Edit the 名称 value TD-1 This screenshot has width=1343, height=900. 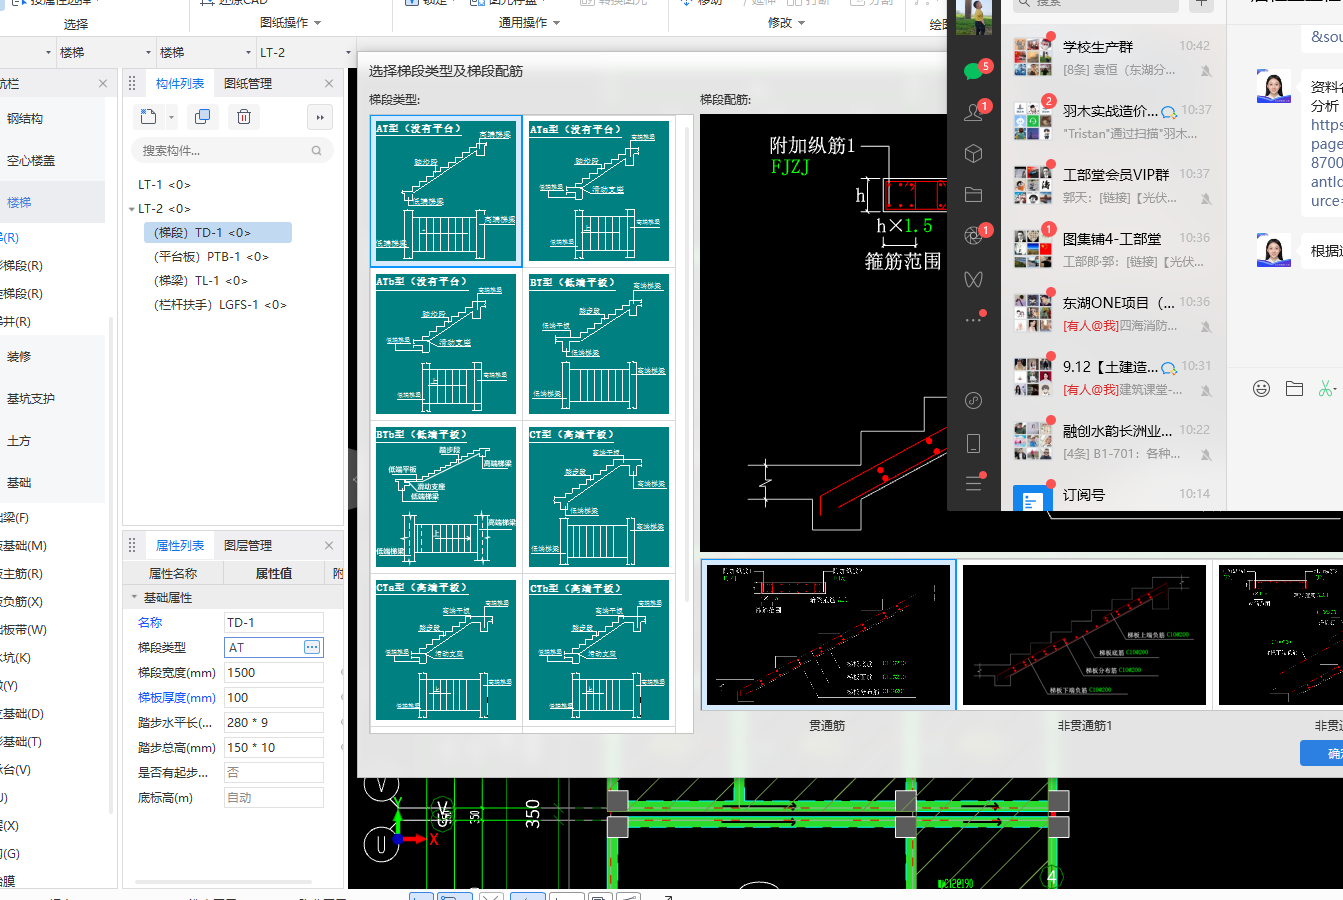273,622
